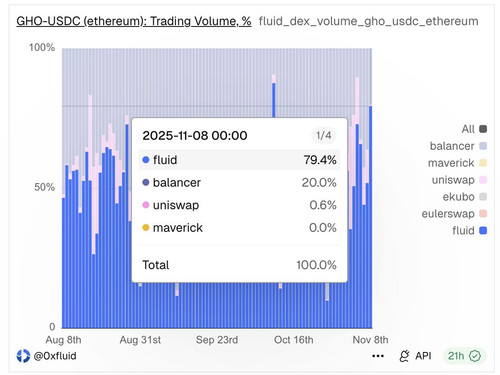Viewport: 500px width, 375px height.
Task: Toggle the ekubo legend swatch
Action: point(483,197)
